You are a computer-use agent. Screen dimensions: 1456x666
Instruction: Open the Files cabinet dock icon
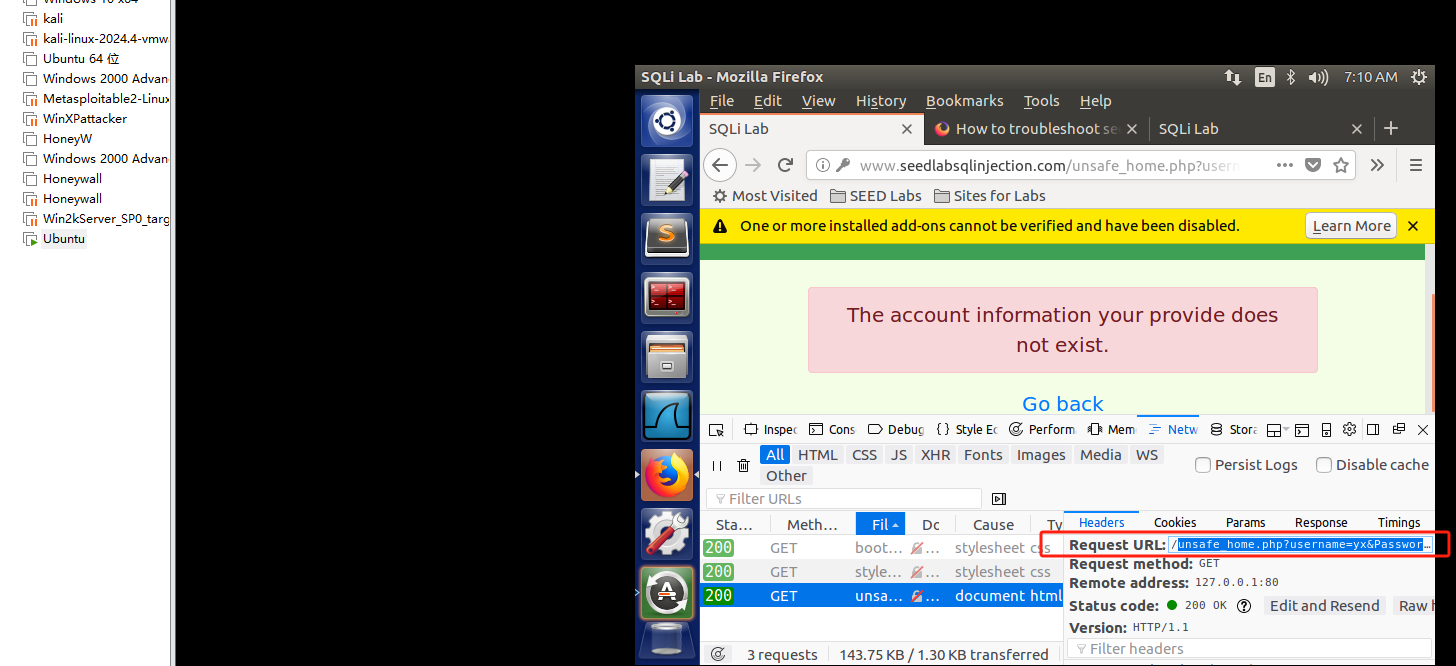[666, 356]
